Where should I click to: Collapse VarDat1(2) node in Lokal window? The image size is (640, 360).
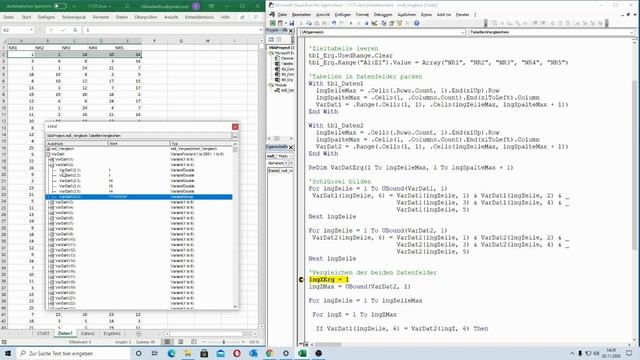[52, 165]
